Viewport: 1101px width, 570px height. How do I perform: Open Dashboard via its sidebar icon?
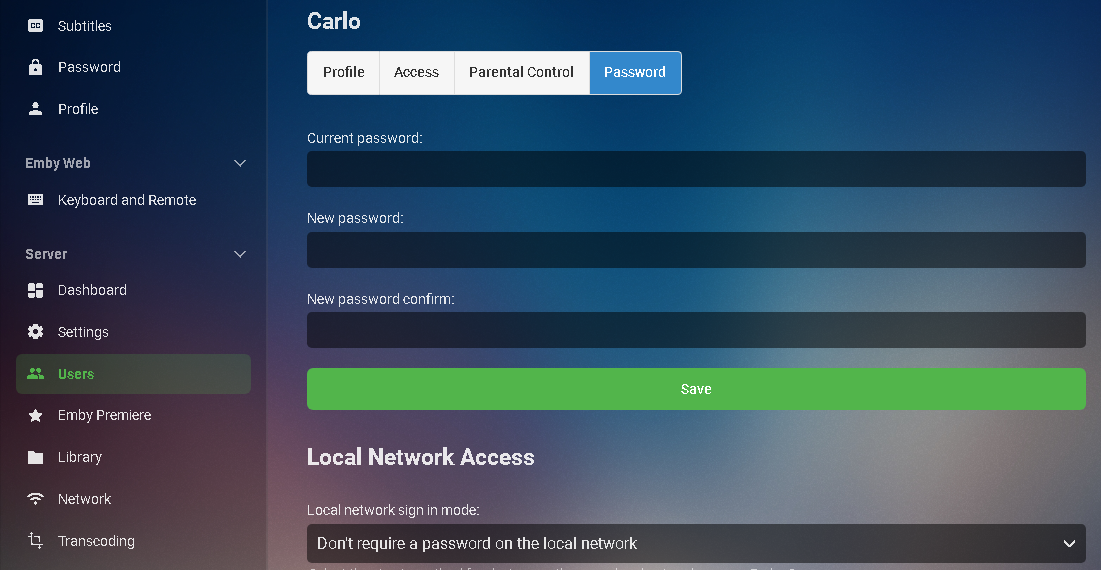(x=36, y=290)
